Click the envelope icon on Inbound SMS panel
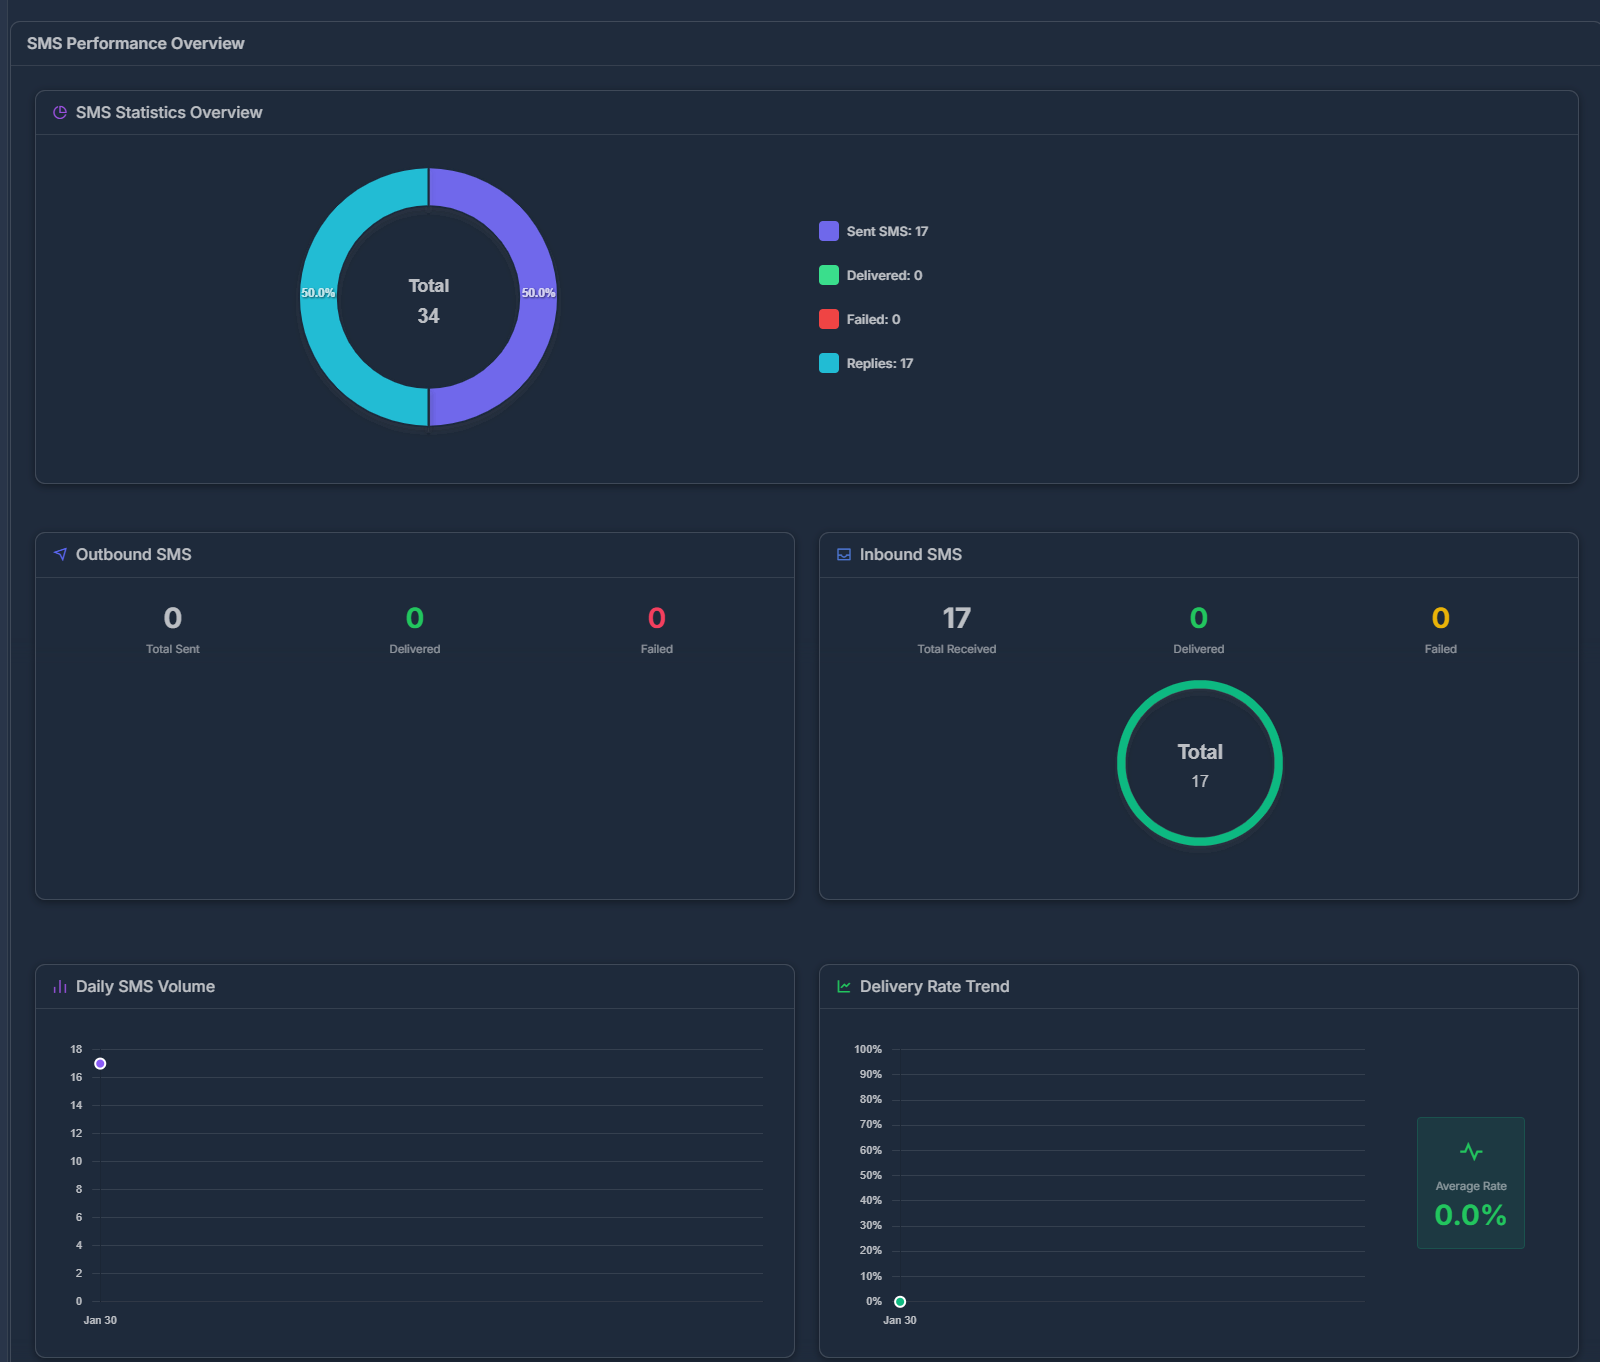 [x=843, y=554]
